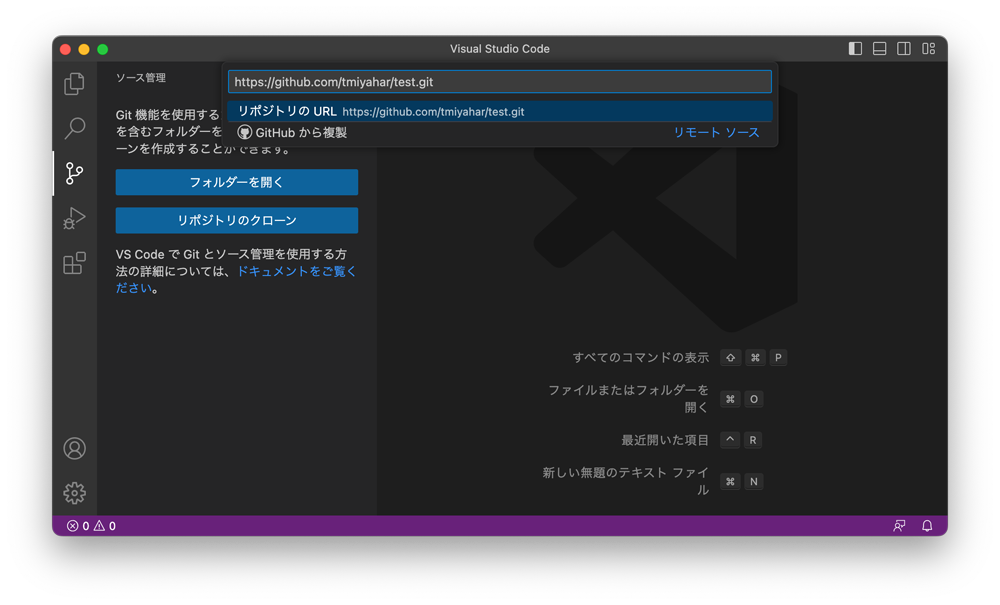This screenshot has height=605, width=1000.
Task: Open the ドキュメントをご覧ください link
Action: (x=296, y=271)
